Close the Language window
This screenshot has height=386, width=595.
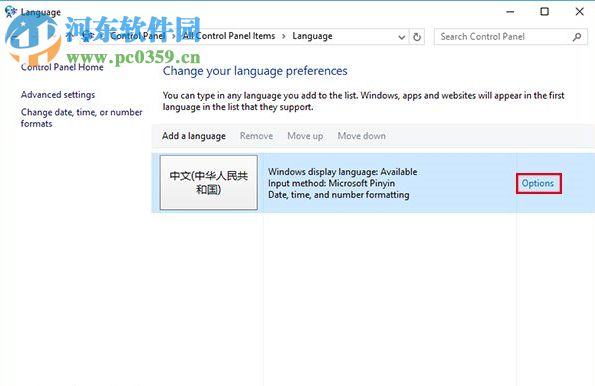click(x=579, y=12)
